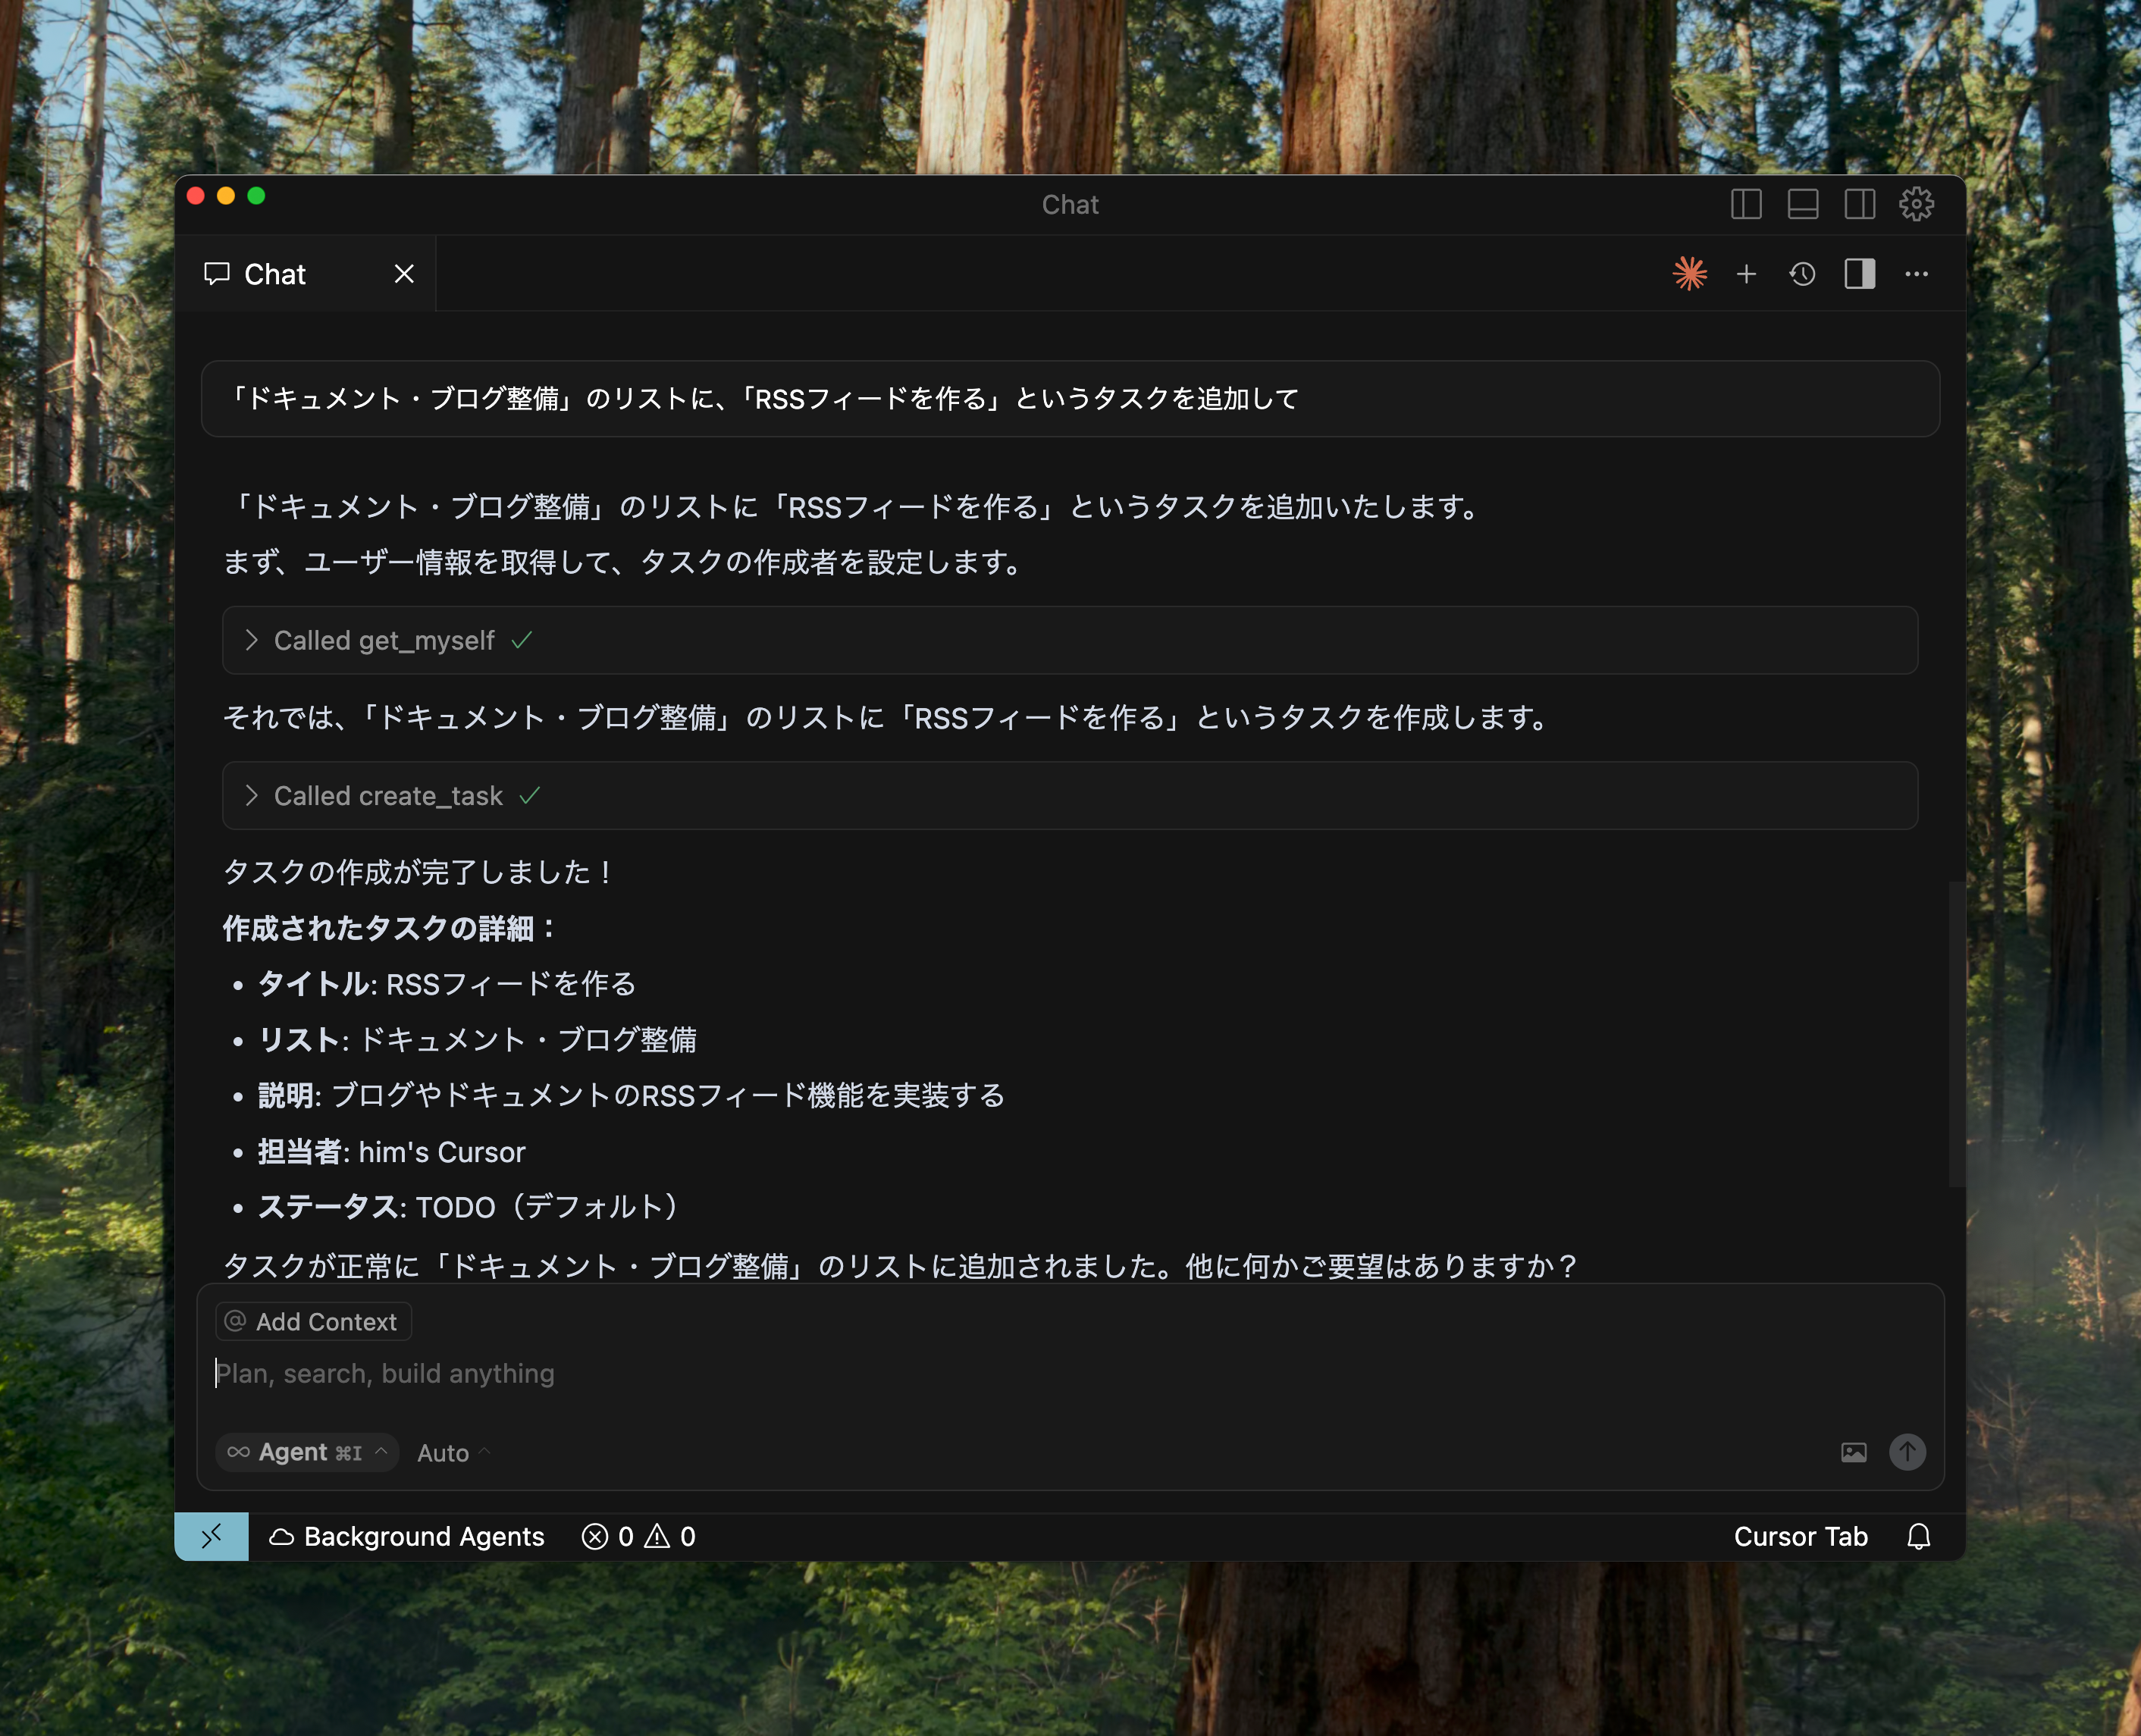
Task: Click the line リスト: ドキュメント・ブログ整備
Action: point(478,1040)
